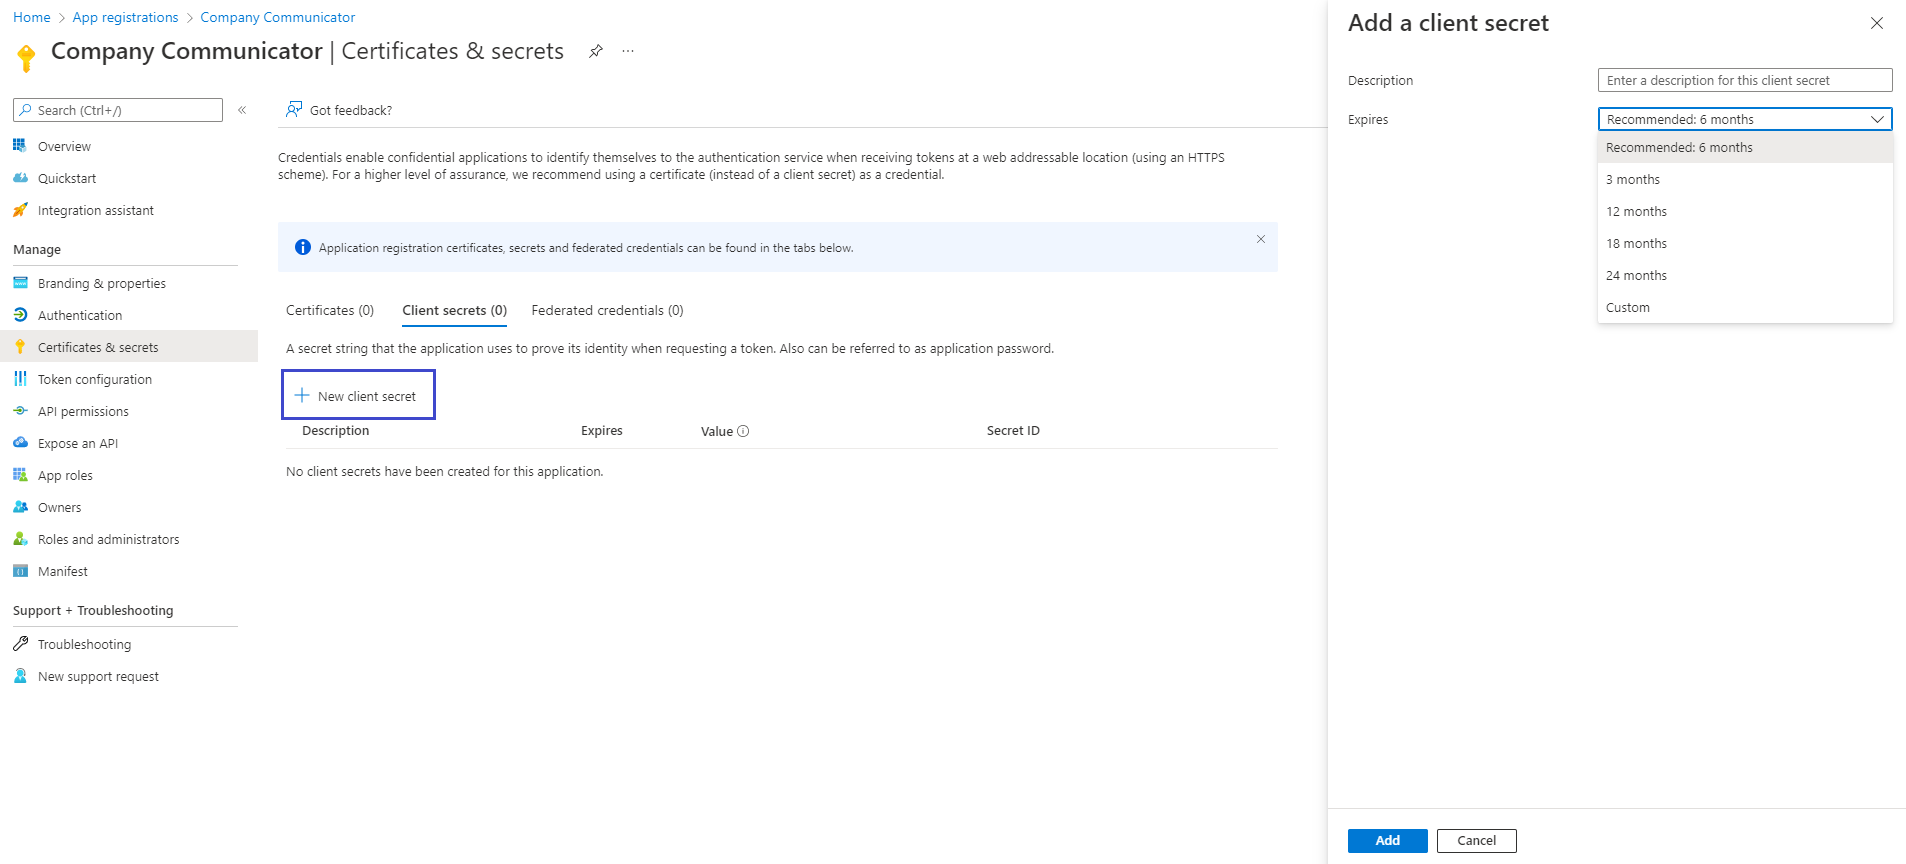Image resolution: width=1906 pixels, height=864 pixels.
Task: Choose 24 months expiry option
Action: point(1745,275)
